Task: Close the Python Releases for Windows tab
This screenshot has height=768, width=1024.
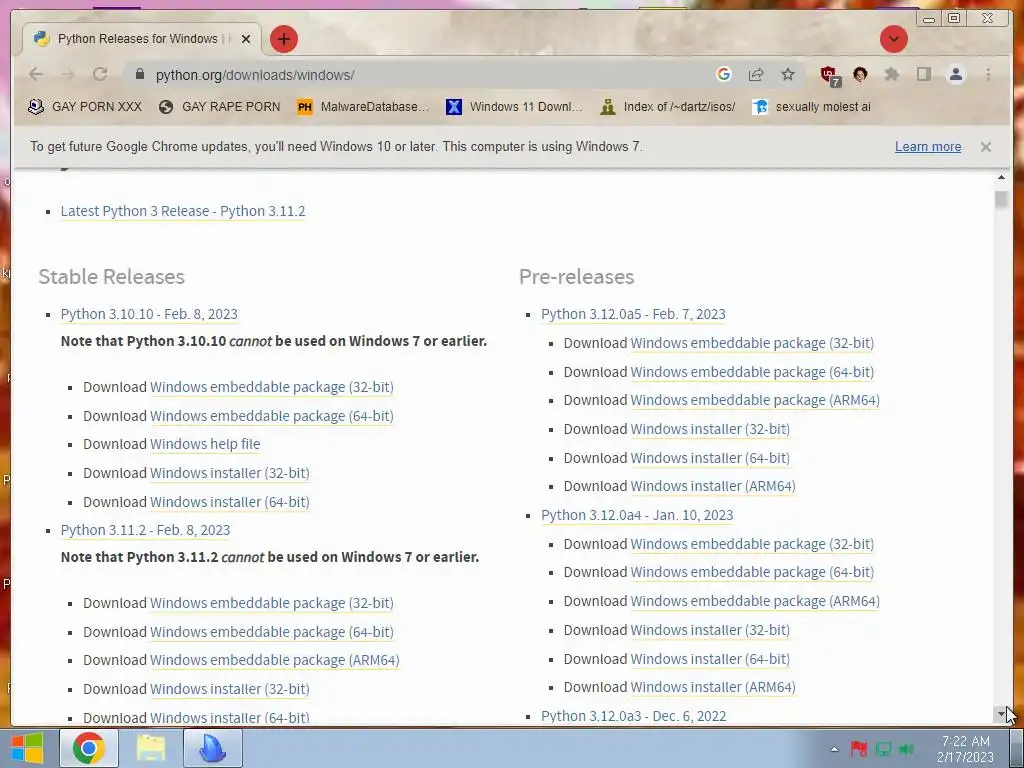Action: [x=246, y=39]
